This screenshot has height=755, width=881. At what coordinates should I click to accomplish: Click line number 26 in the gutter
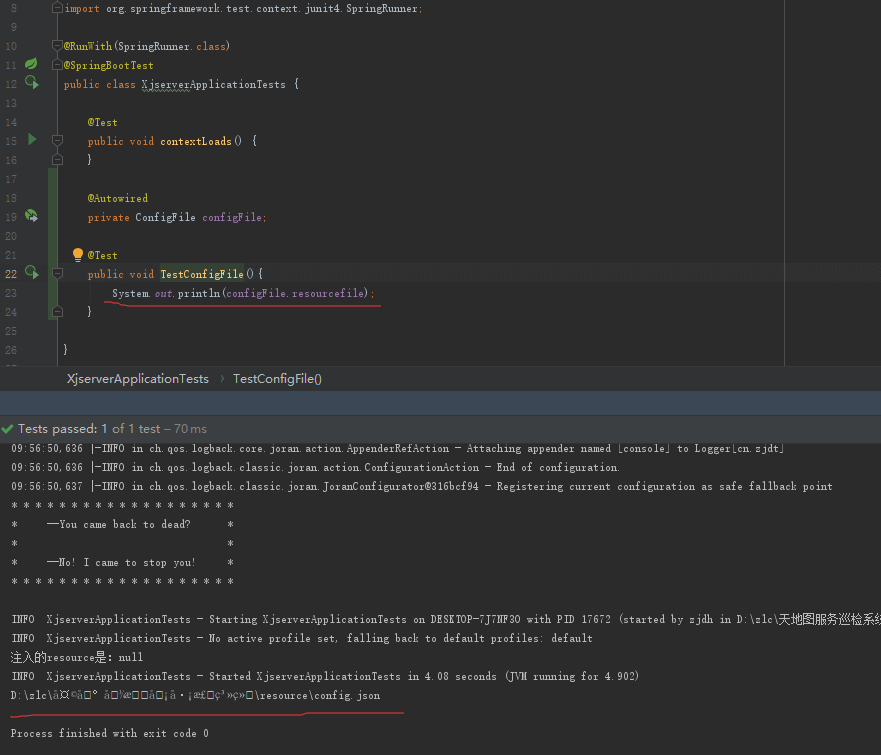coord(11,350)
